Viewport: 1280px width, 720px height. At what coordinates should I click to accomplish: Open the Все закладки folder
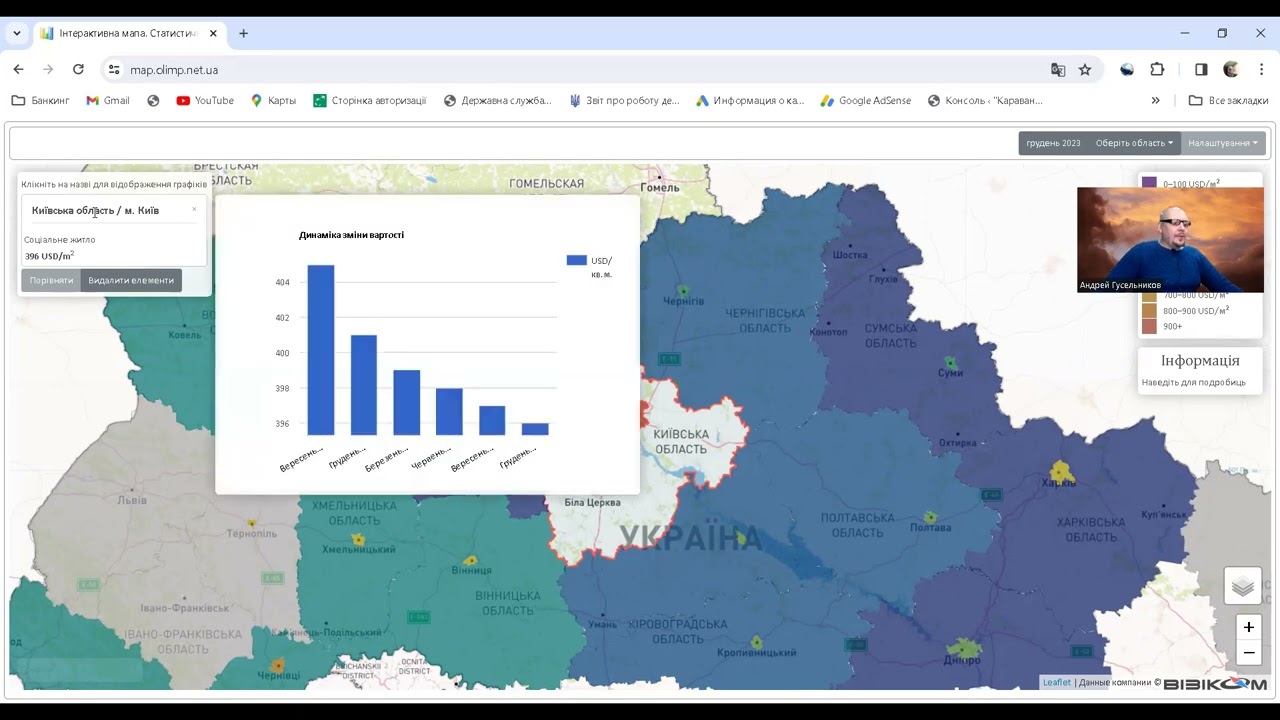[1228, 100]
